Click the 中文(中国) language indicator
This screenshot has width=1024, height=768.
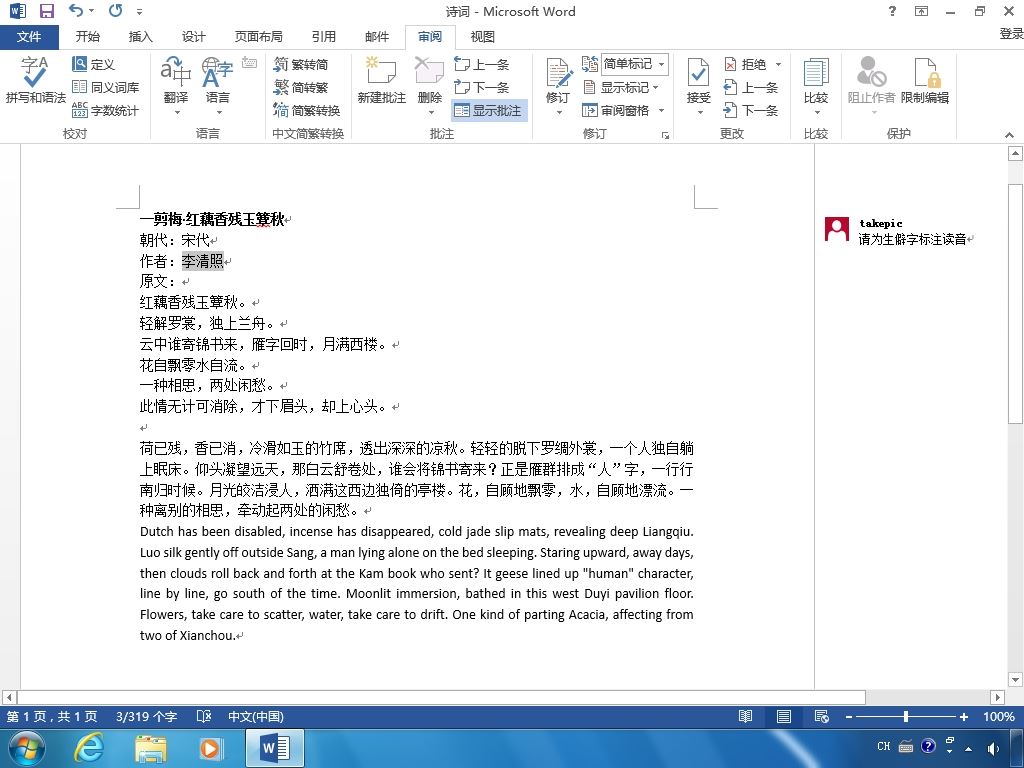click(255, 716)
